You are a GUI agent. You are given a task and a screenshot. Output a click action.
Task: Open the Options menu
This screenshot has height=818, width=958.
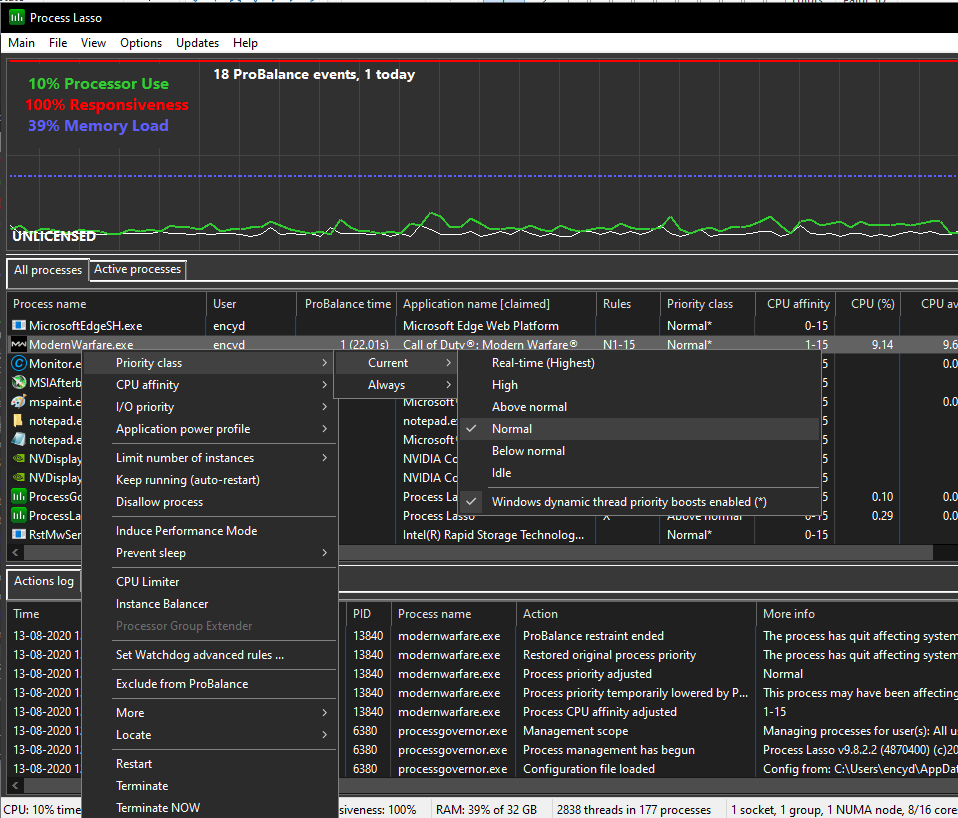point(141,43)
